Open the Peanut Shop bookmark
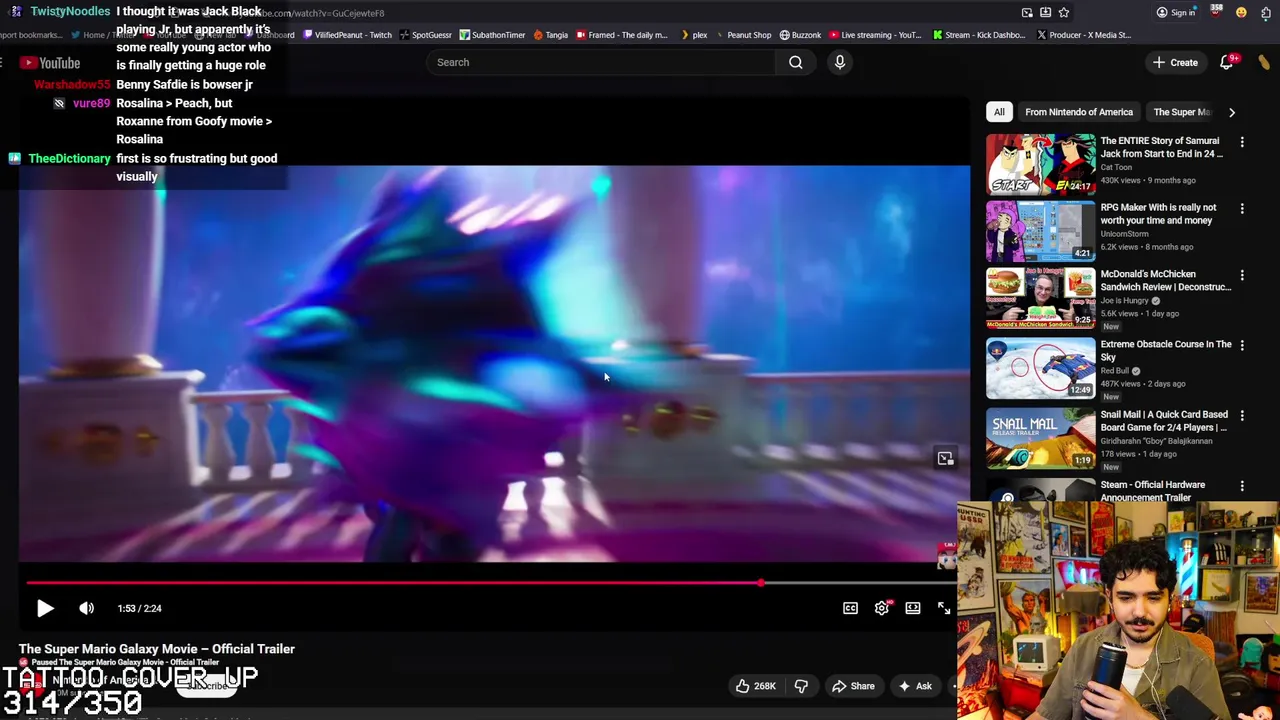 pyautogui.click(x=743, y=35)
